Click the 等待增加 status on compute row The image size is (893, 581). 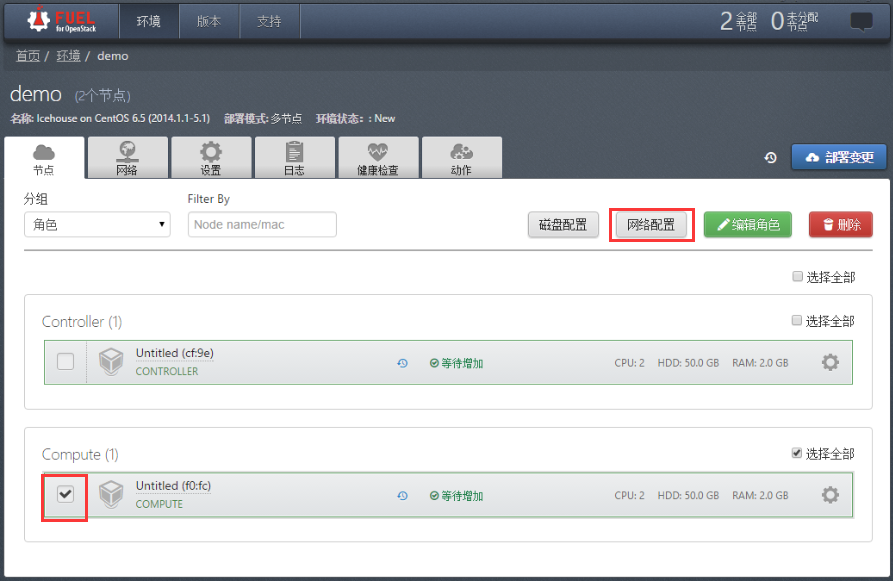pyautogui.click(x=456, y=496)
